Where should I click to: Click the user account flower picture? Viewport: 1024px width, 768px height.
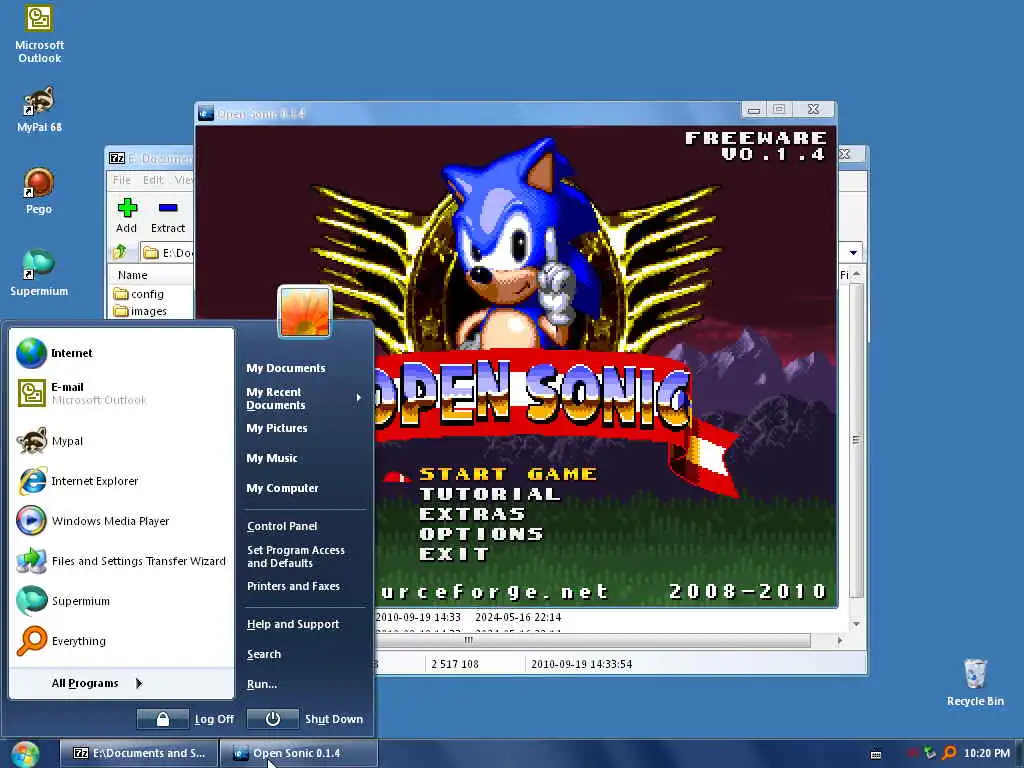point(304,312)
